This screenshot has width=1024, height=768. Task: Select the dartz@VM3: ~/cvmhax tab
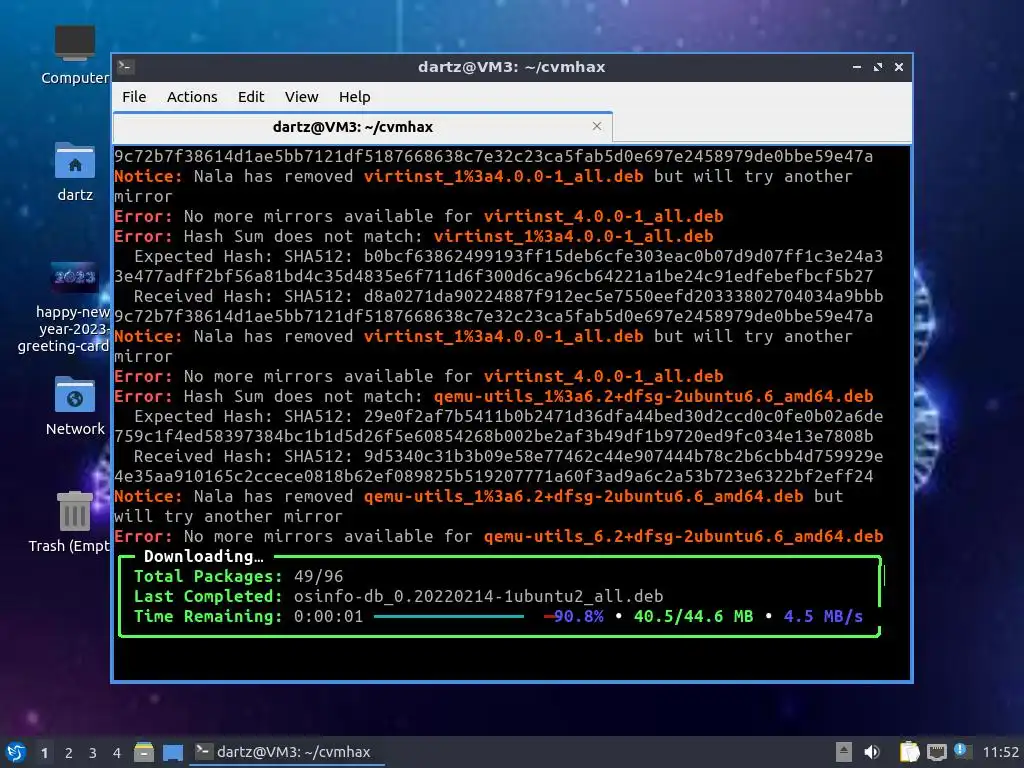pos(362,127)
